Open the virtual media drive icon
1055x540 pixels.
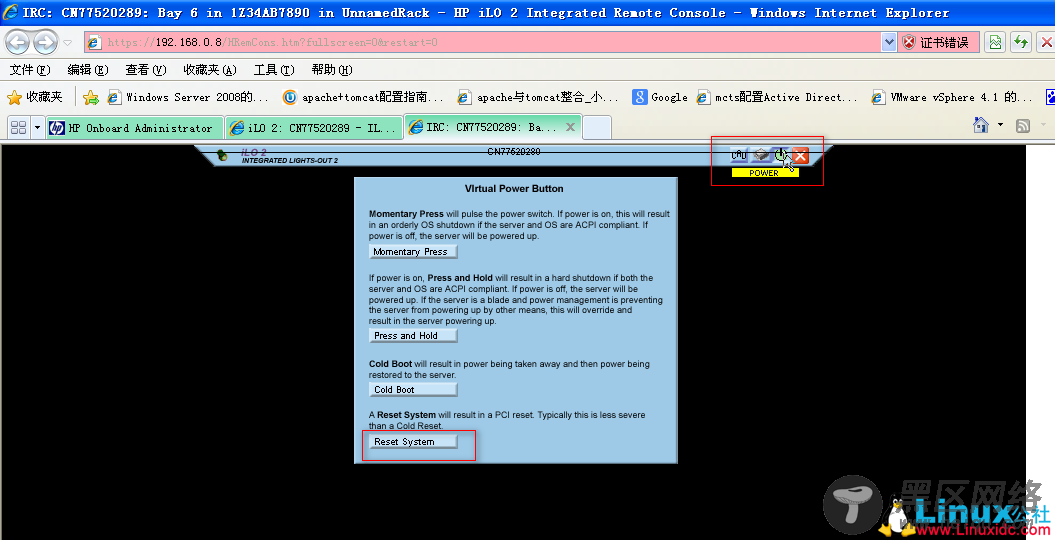click(x=760, y=155)
